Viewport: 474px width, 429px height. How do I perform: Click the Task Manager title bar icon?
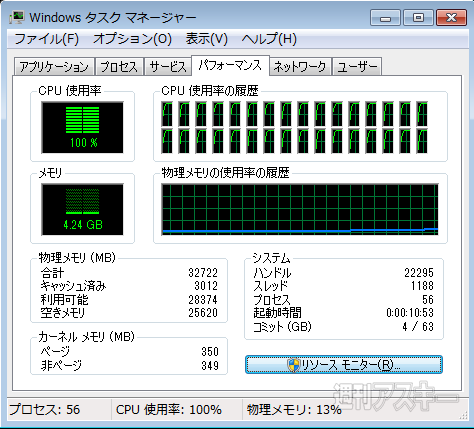[17, 17]
